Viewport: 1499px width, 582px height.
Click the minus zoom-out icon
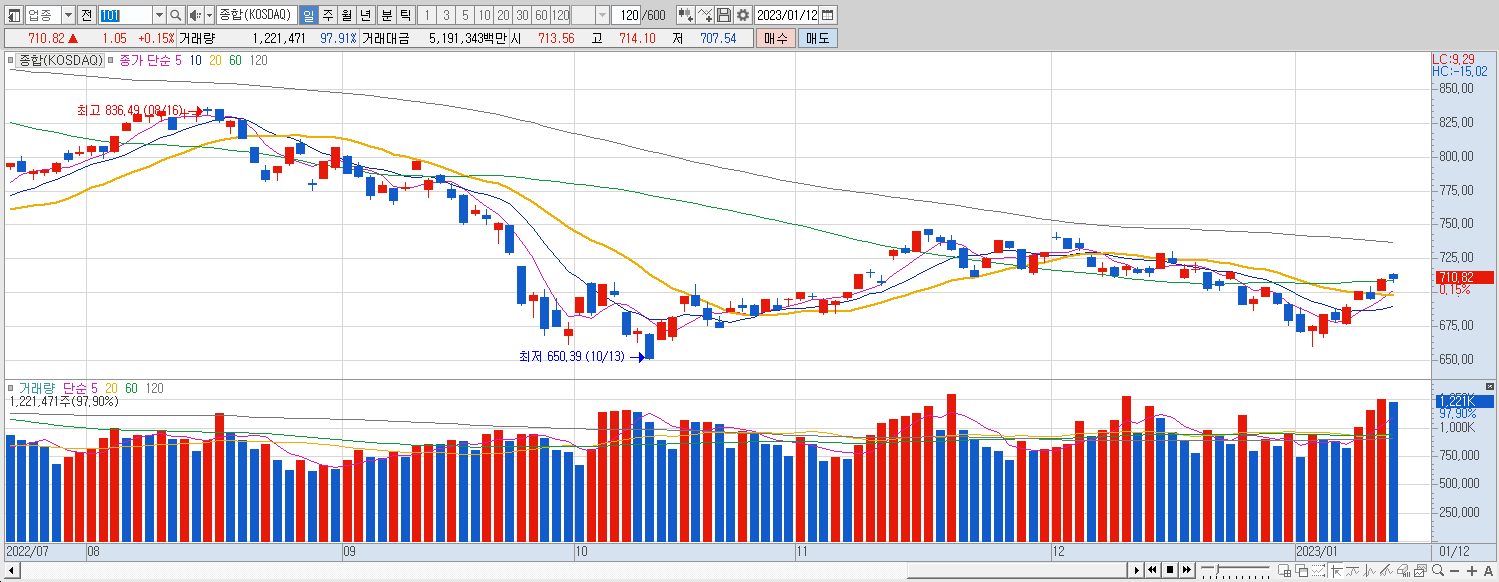(1454, 571)
